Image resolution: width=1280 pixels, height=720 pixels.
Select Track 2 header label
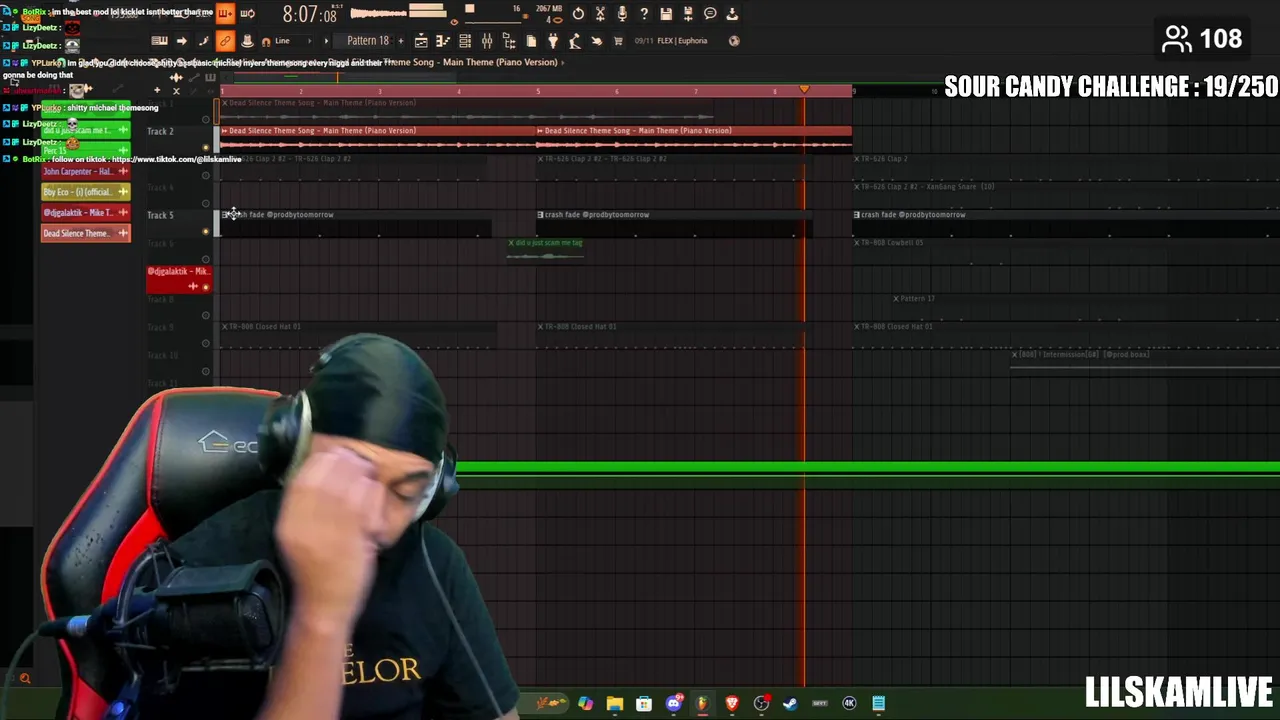[160, 131]
